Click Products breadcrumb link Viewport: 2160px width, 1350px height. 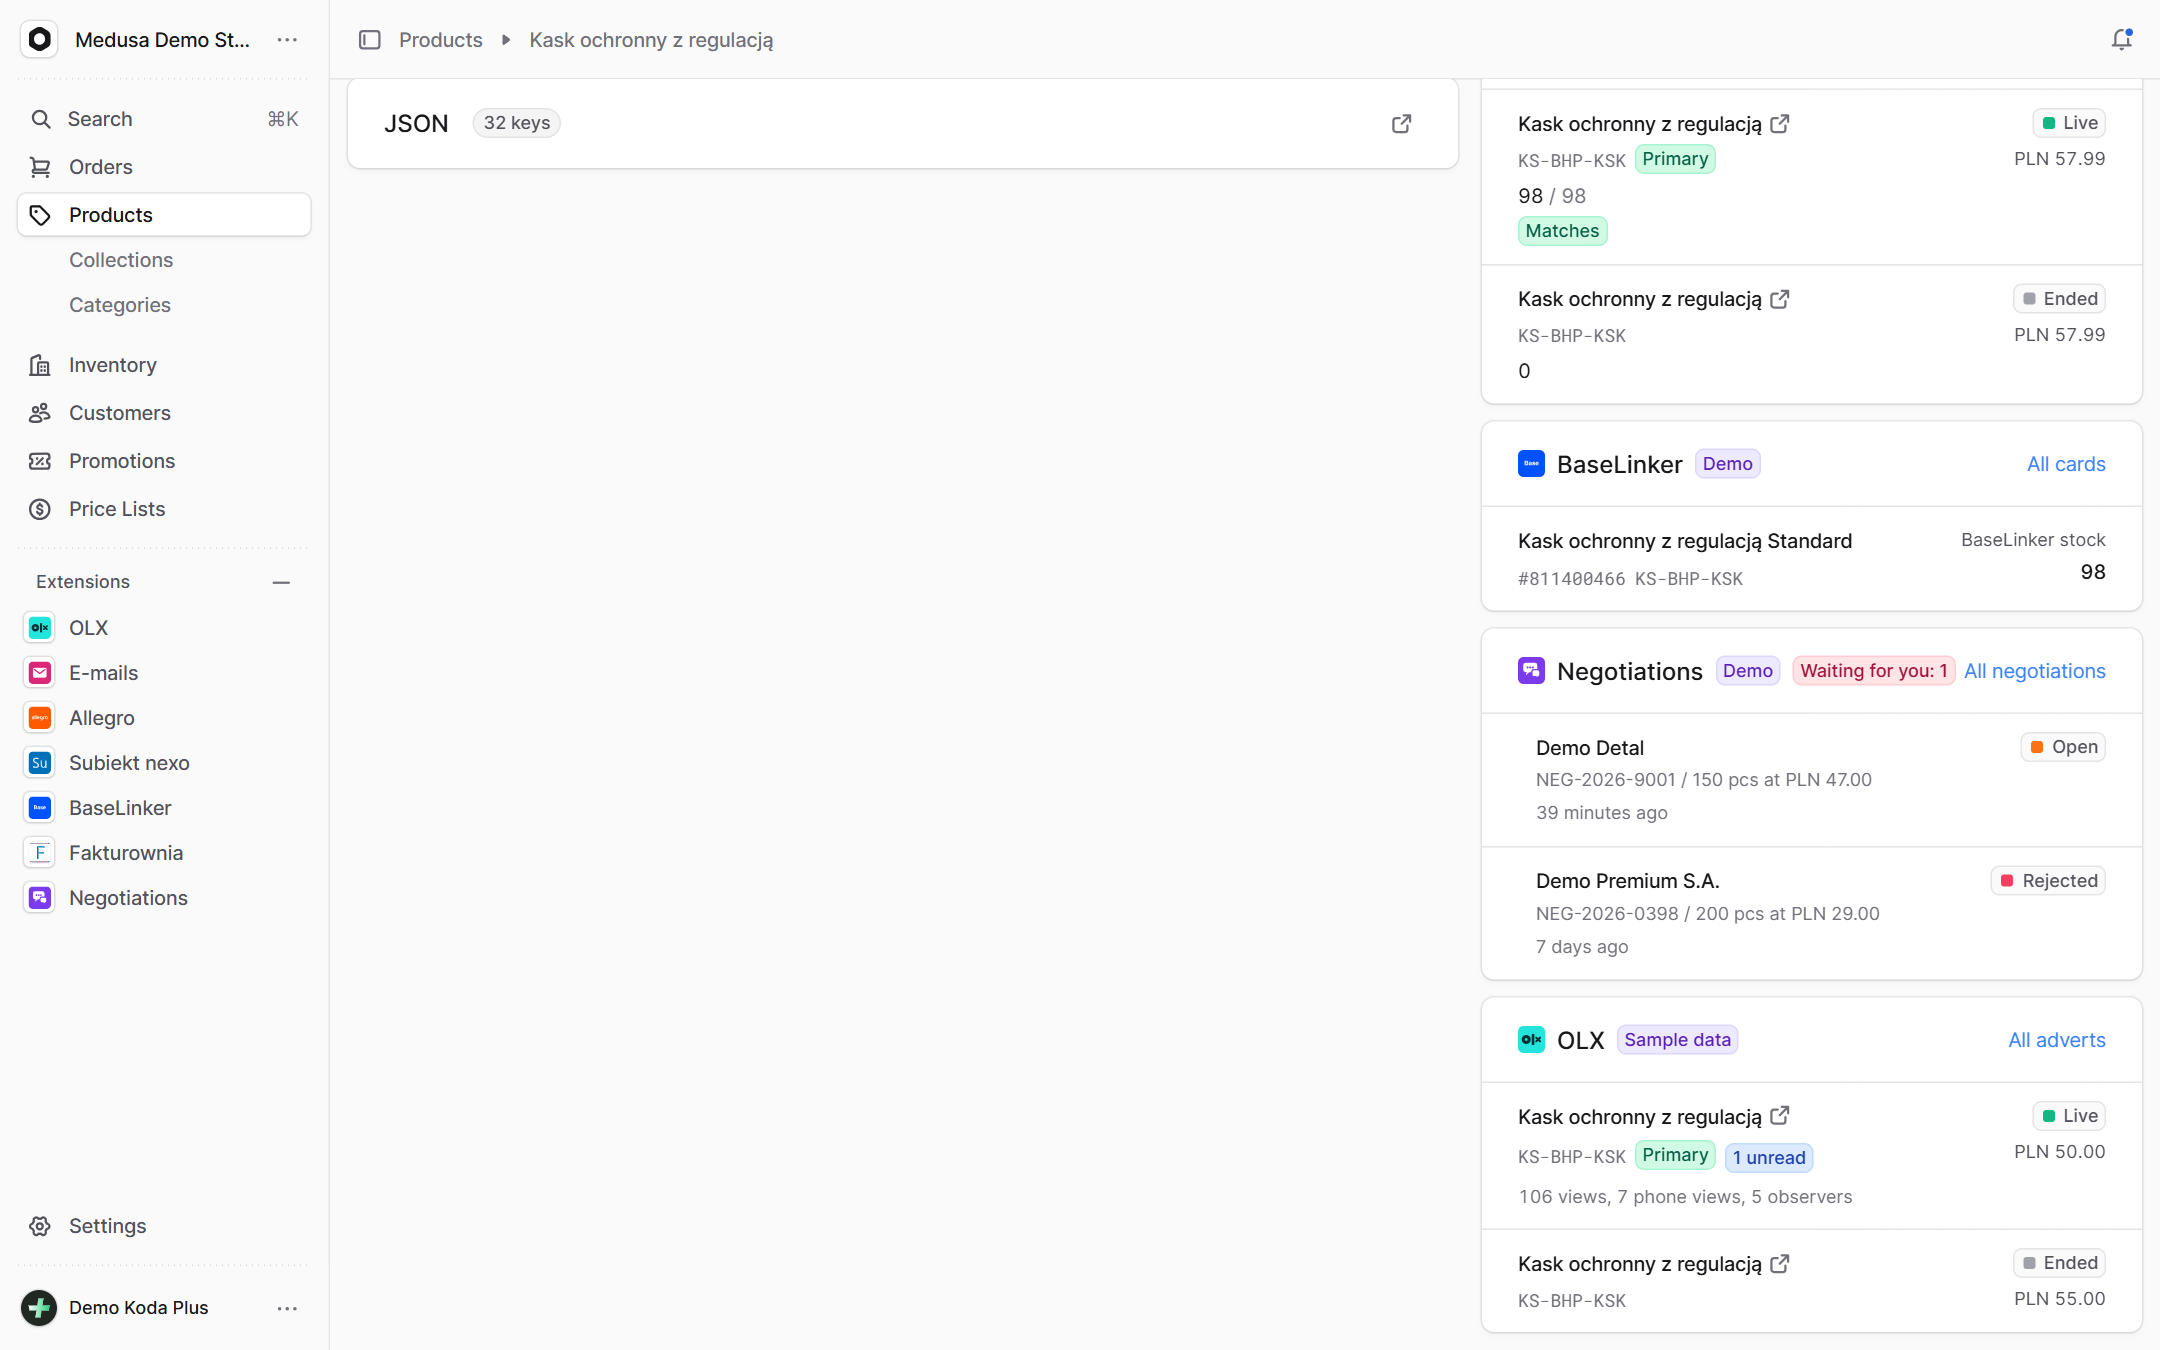pos(441,40)
